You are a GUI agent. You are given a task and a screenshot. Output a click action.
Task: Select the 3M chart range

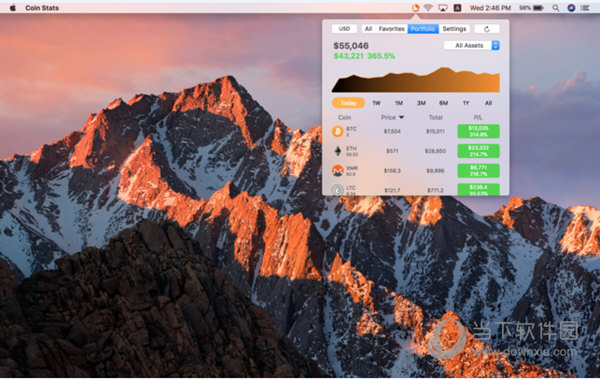tap(421, 103)
